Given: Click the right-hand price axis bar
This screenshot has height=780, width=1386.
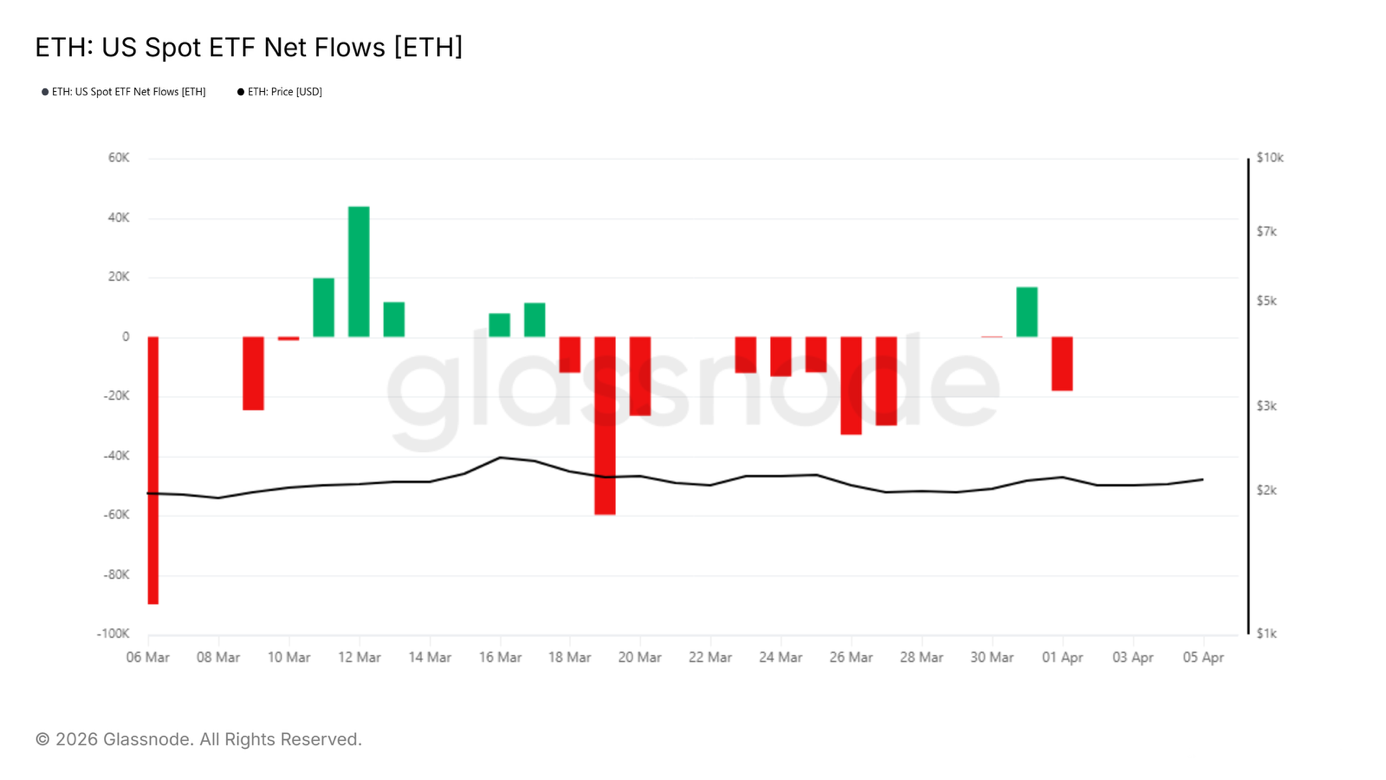Looking at the screenshot, I should 1248,396.
